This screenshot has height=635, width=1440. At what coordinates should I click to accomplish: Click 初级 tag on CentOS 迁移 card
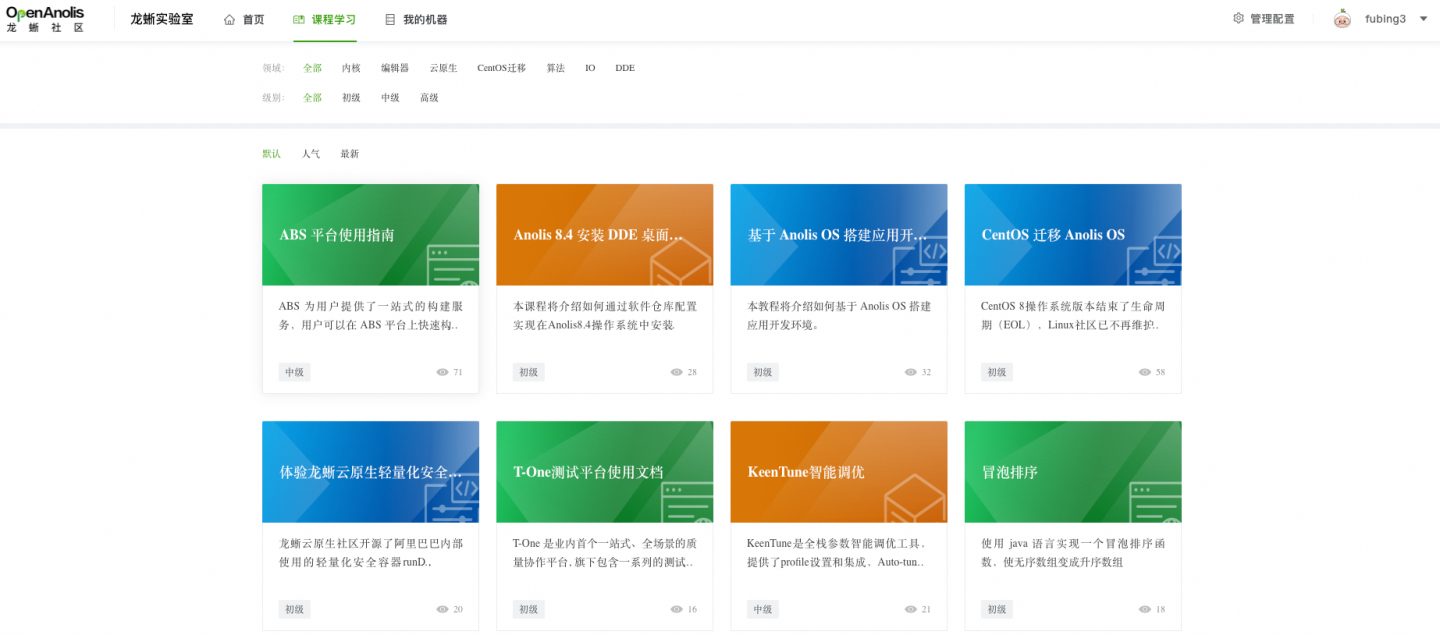pos(996,372)
